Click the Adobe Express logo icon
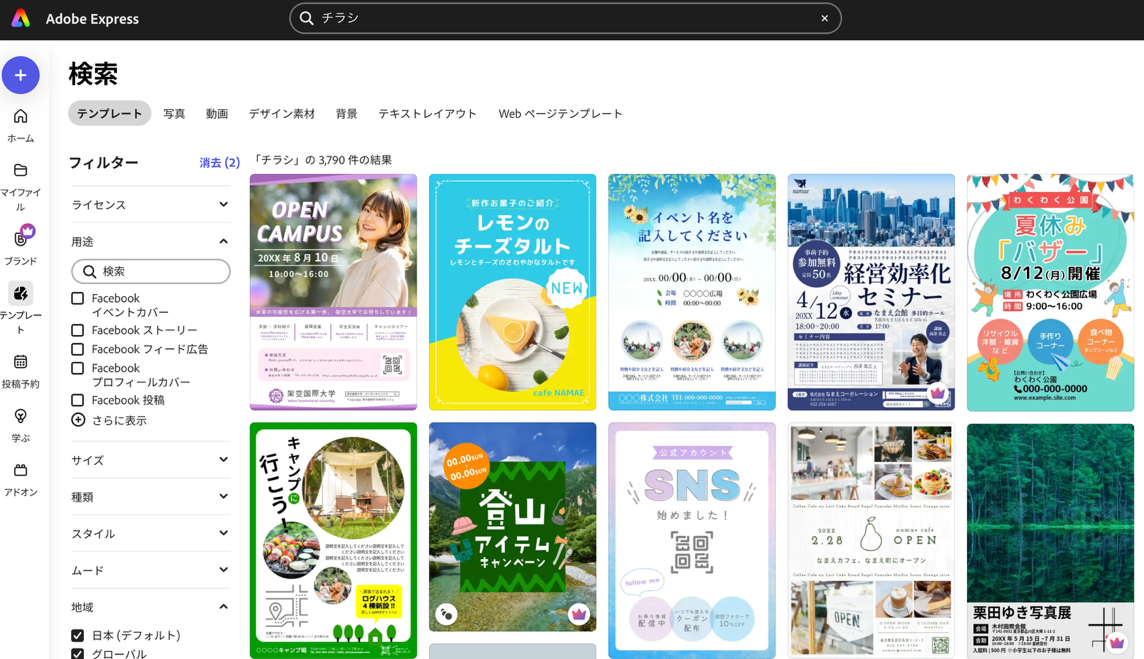 [20, 19]
